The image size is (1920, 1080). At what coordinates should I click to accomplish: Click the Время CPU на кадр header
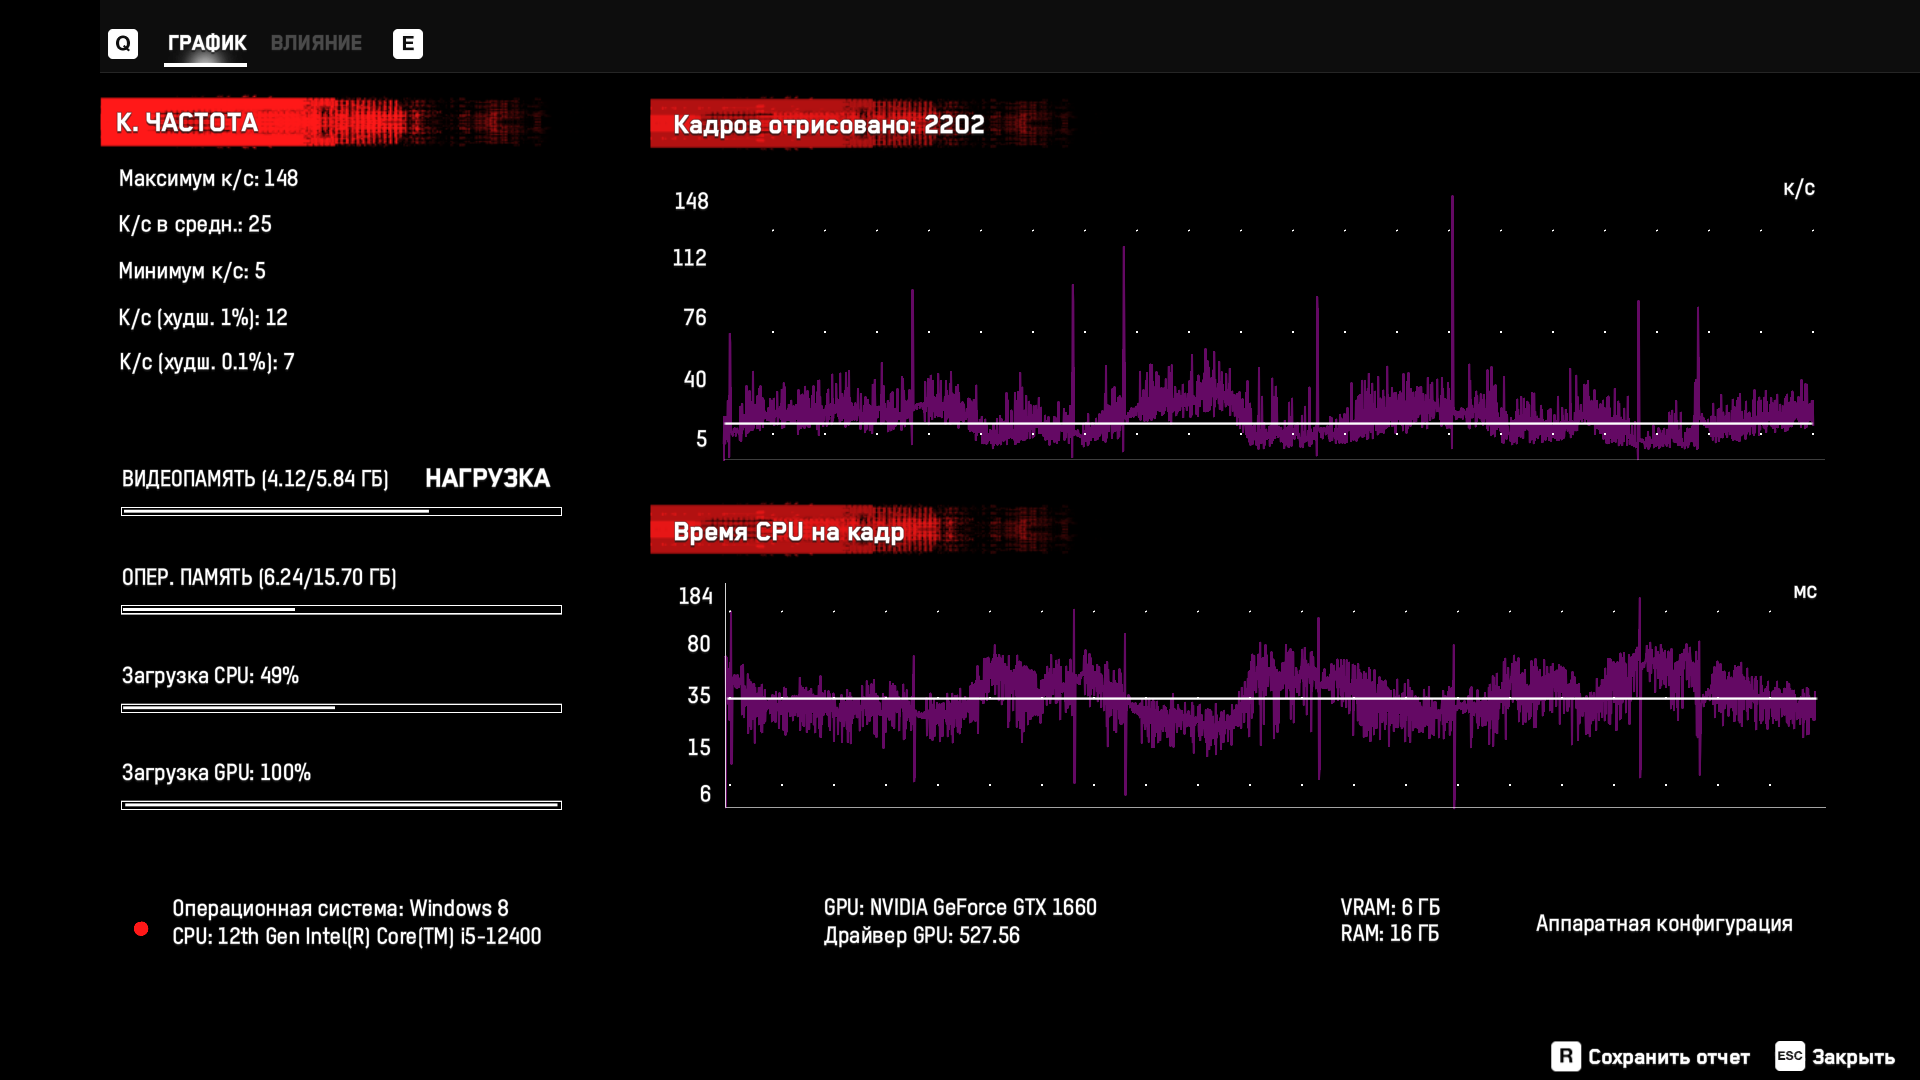[x=788, y=531]
